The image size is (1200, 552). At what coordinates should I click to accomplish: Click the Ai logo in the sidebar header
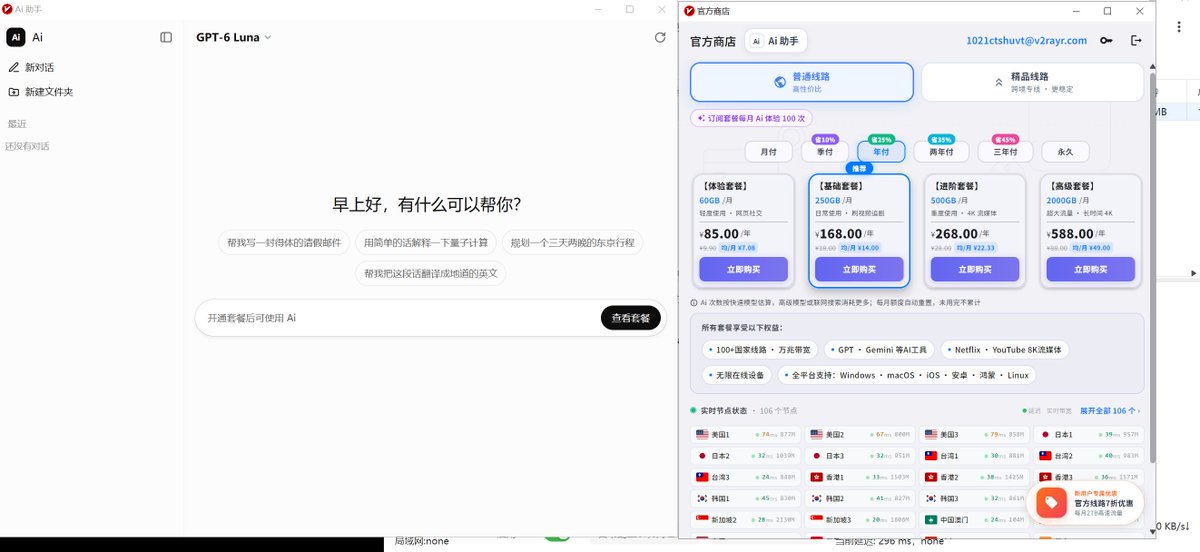(16, 37)
